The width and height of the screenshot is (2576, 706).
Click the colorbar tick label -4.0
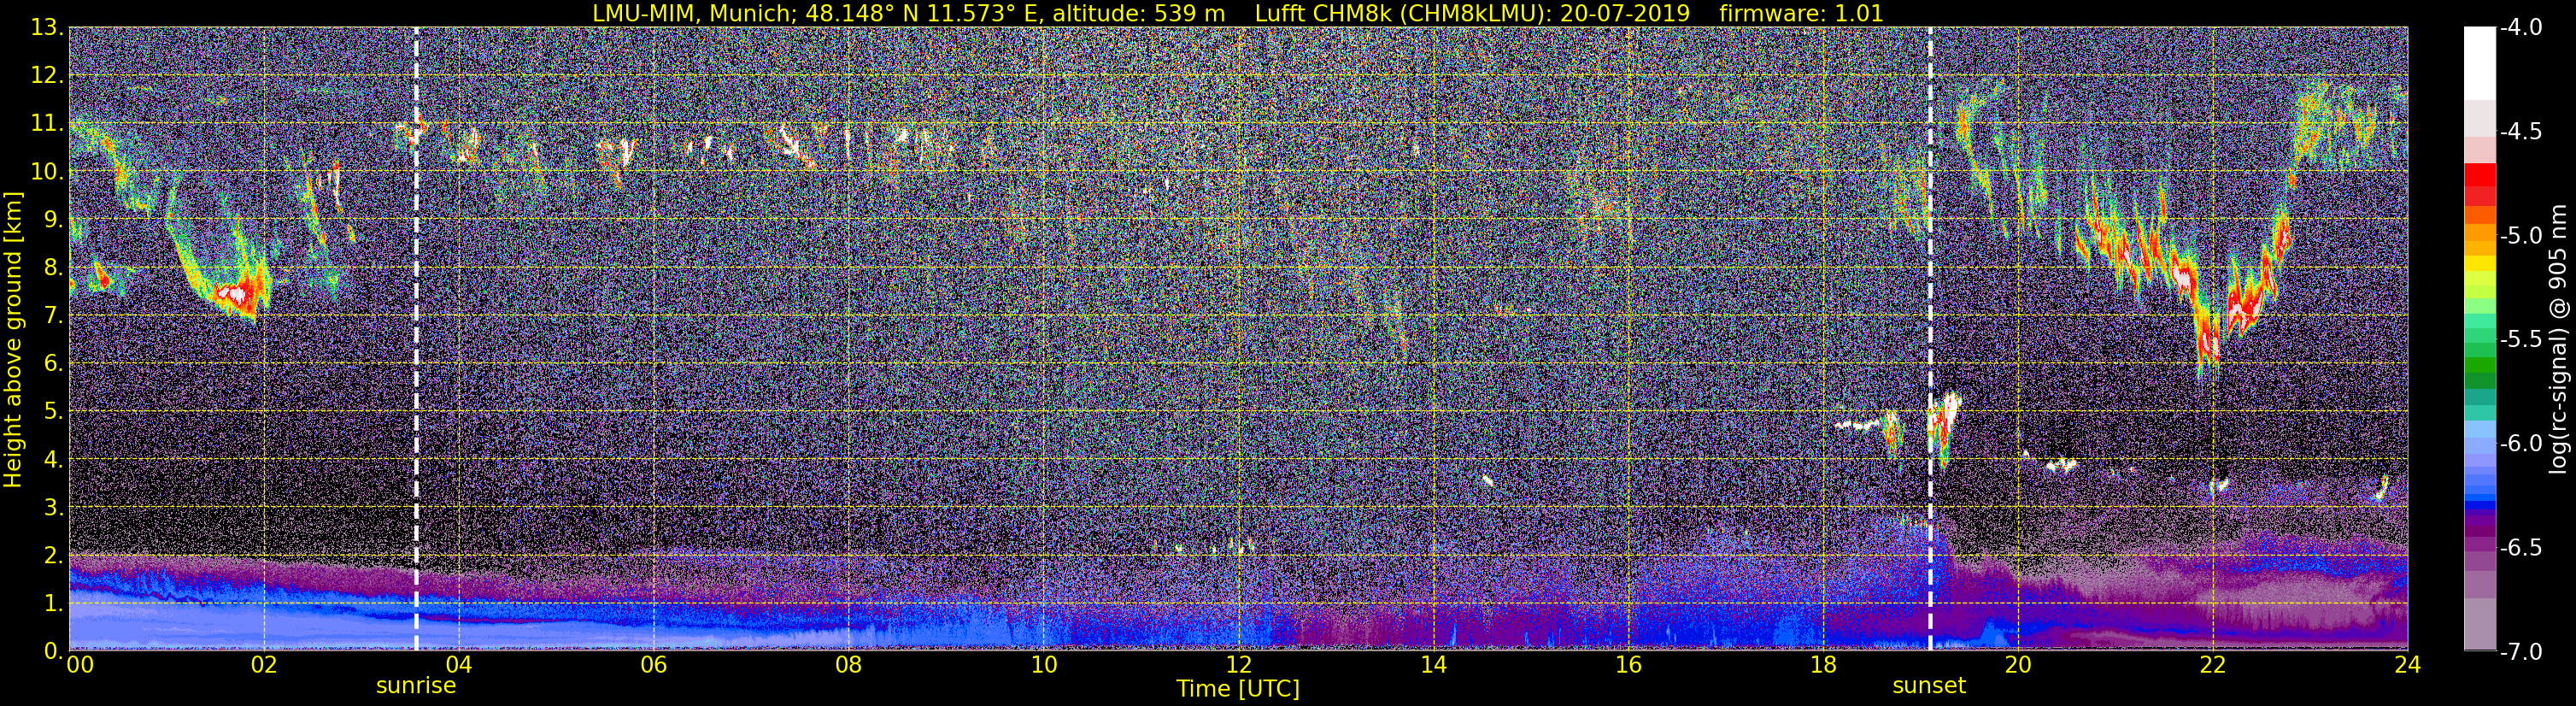click(x=2520, y=28)
